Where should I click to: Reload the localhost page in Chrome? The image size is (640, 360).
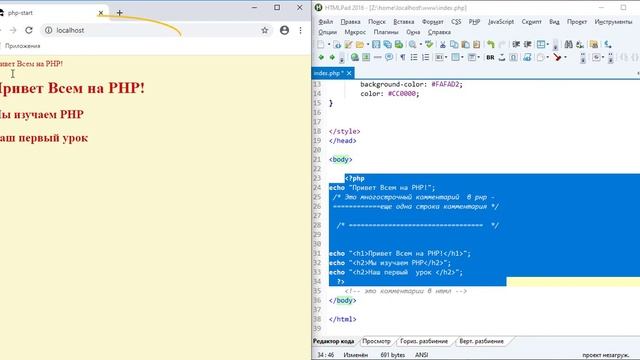coord(29,30)
